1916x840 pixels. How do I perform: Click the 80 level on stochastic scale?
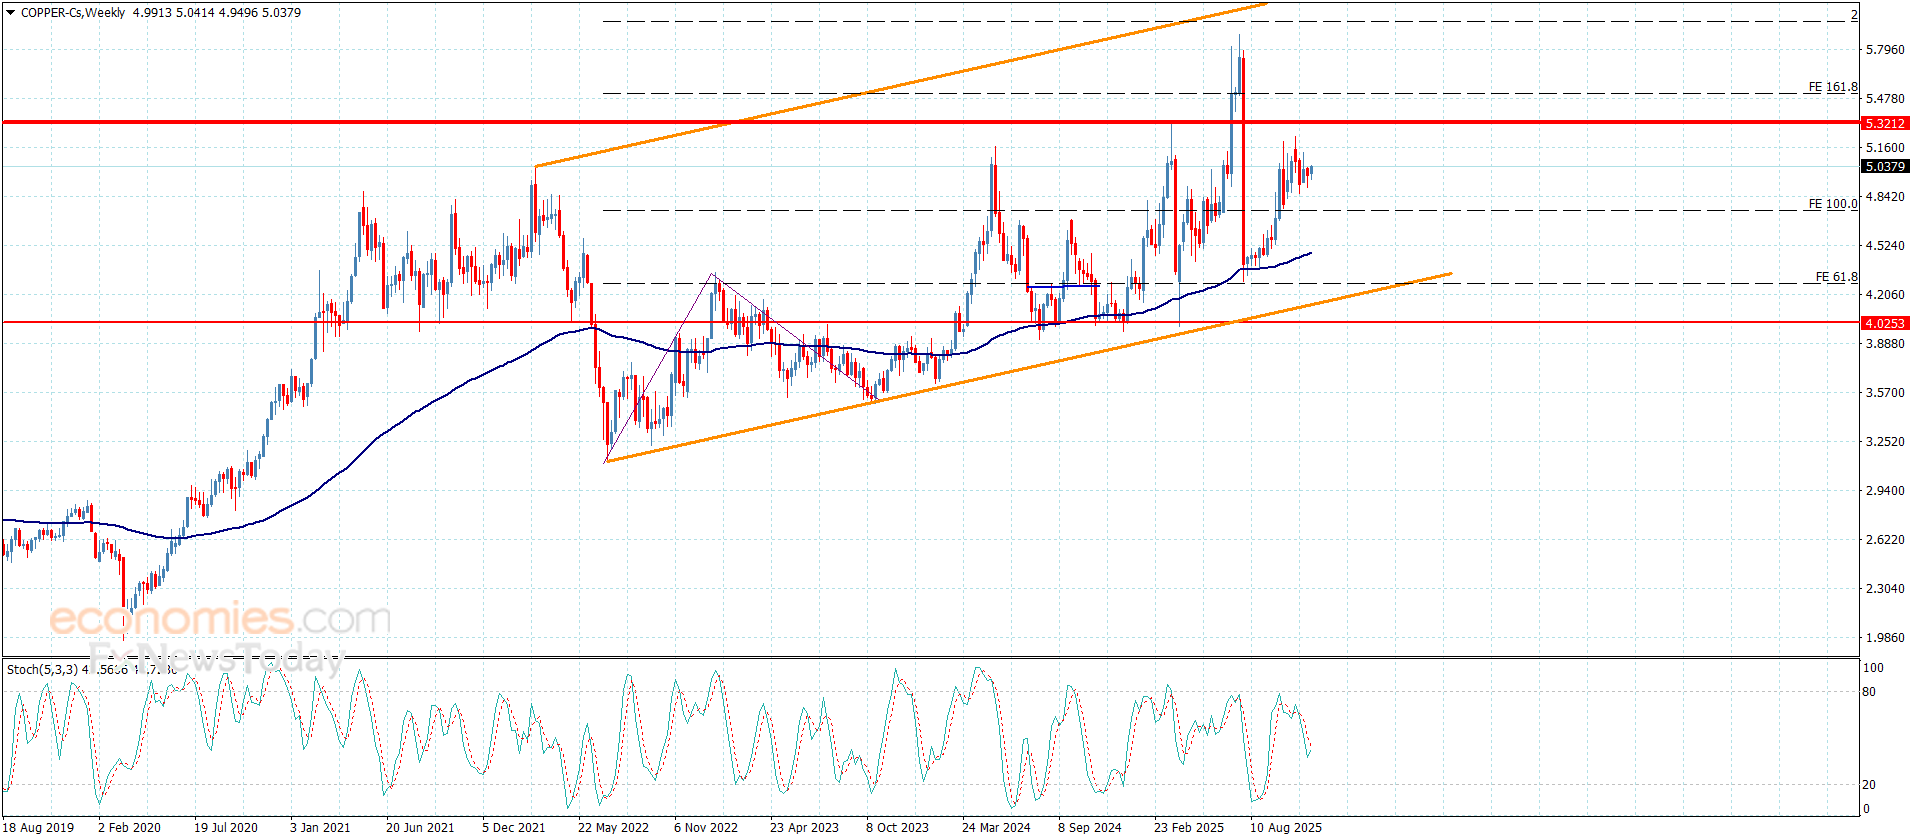(1869, 692)
